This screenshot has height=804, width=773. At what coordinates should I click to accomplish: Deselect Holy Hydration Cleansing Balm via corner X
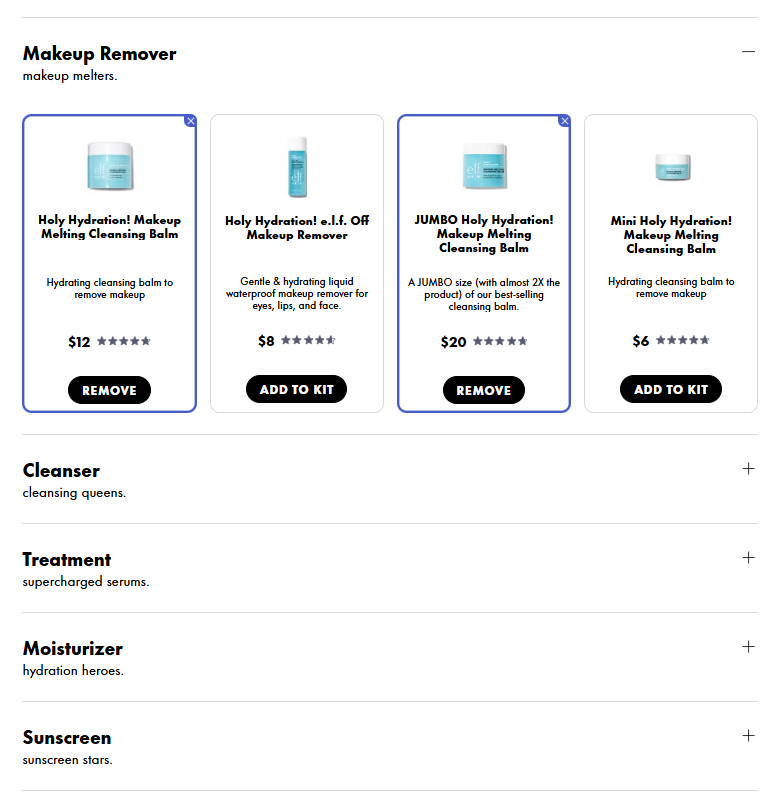(191, 121)
